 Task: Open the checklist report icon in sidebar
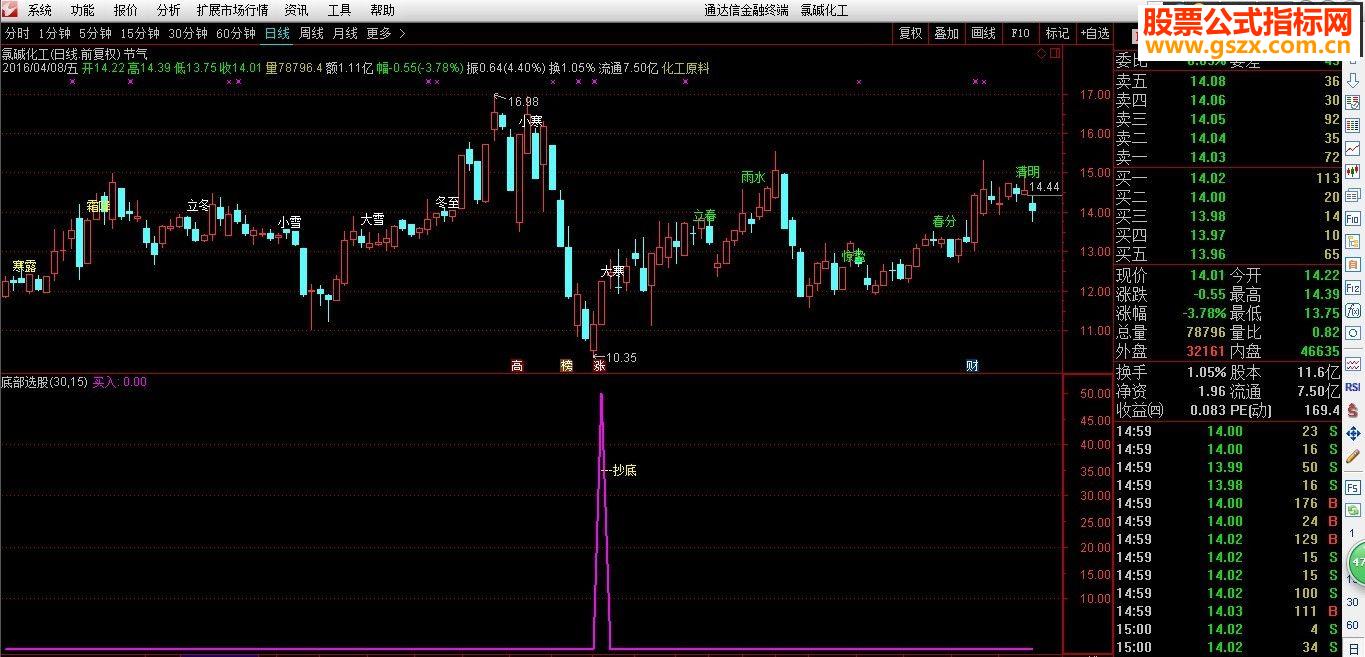point(1353,102)
